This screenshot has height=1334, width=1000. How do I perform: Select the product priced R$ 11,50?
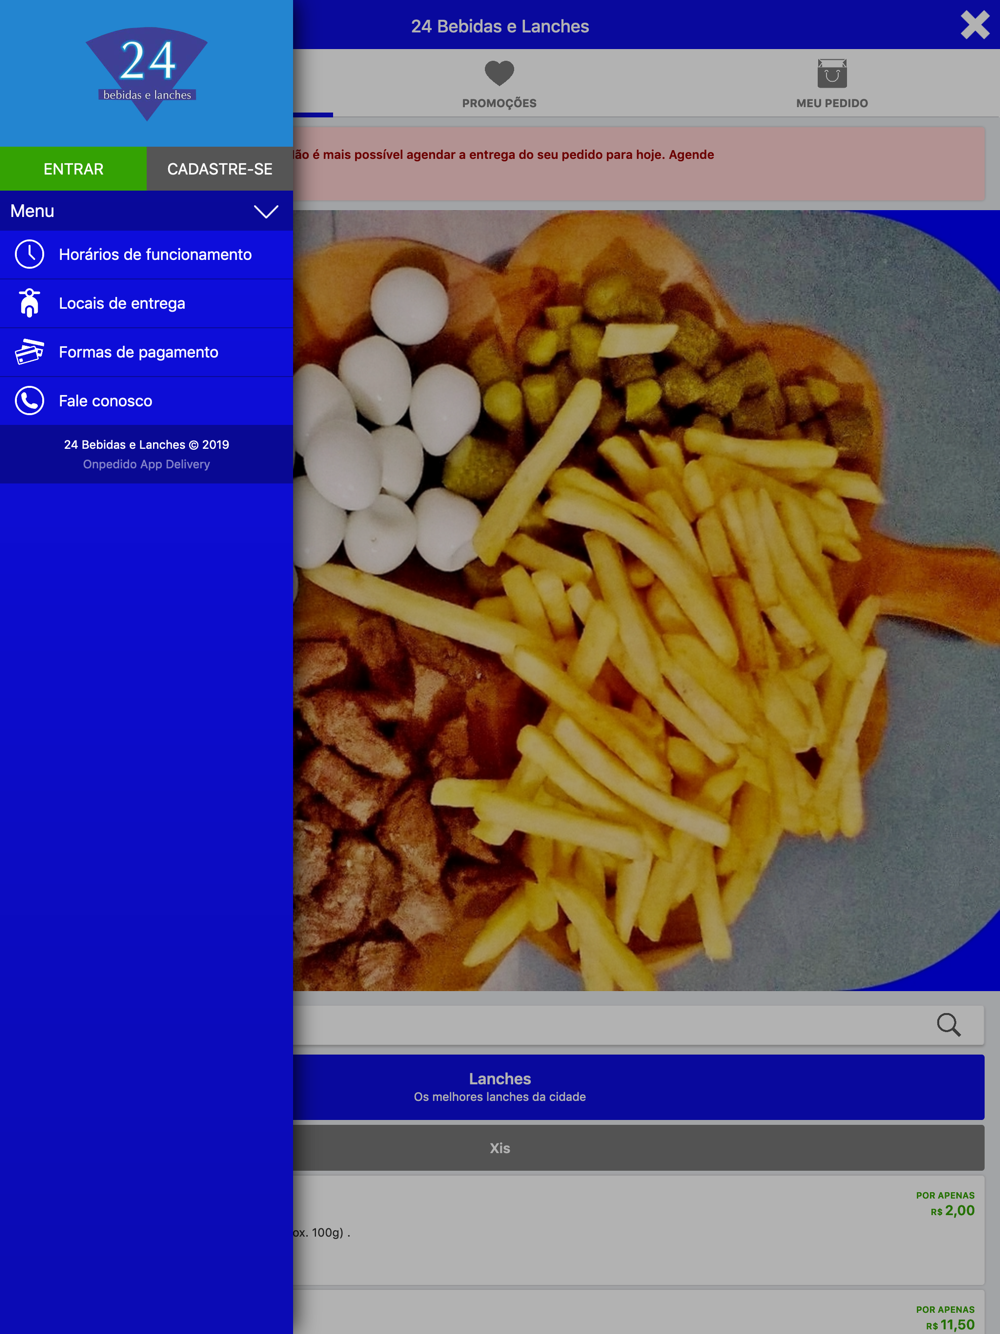point(639,1312)
